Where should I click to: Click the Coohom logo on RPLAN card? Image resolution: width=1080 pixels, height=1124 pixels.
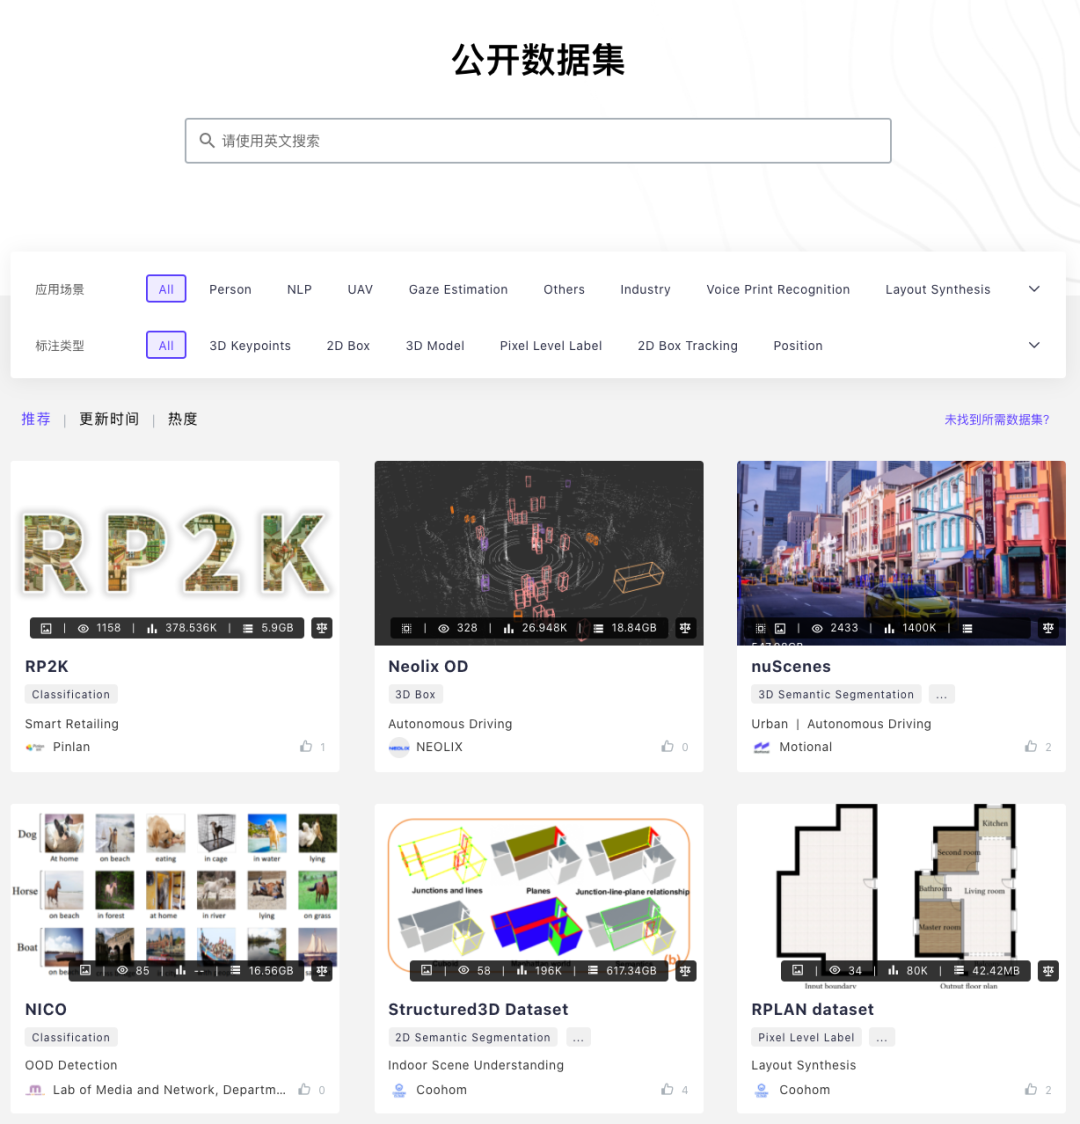point(762,1090)
